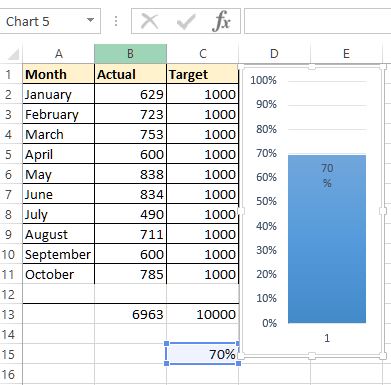This screenshot has height=385, width=391.
Task: Click the cell with value 629
Action: pos(130,94)
